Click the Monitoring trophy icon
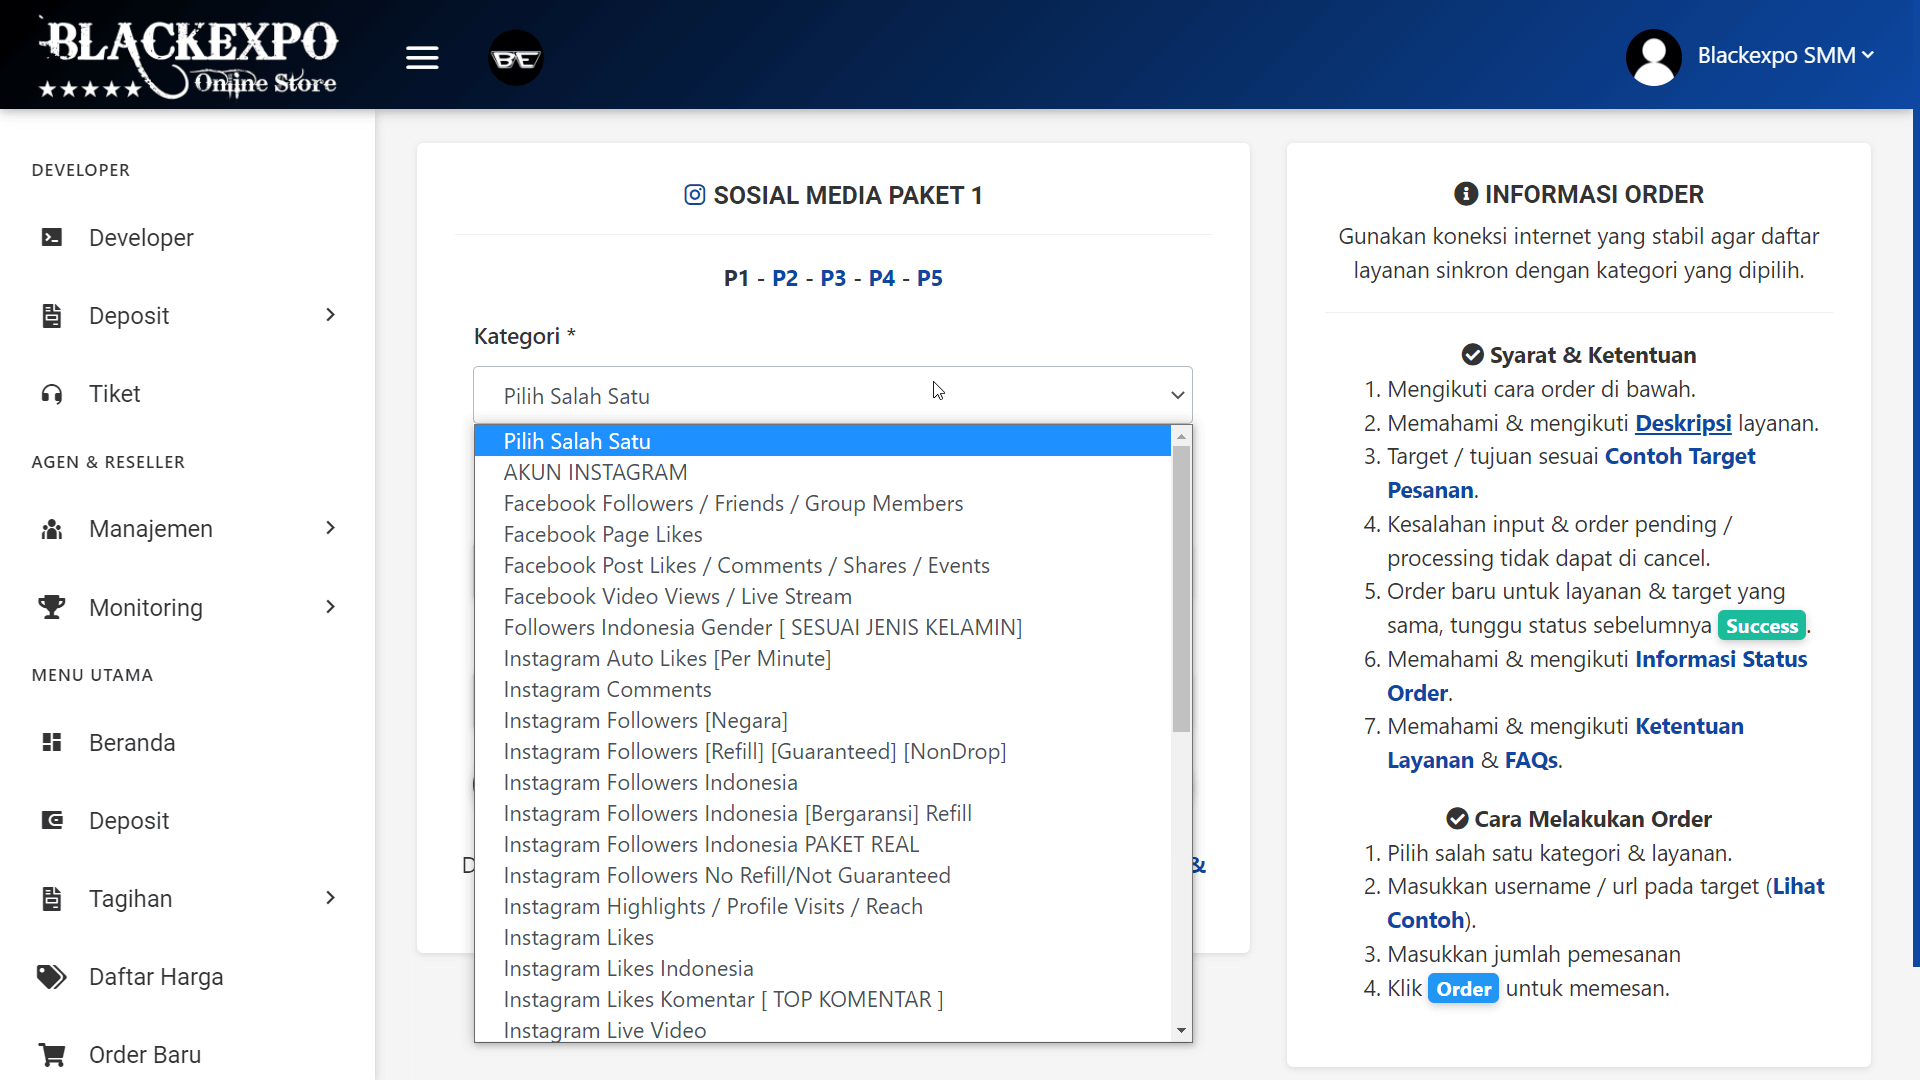1920x1080 pixels. (51, 606)
